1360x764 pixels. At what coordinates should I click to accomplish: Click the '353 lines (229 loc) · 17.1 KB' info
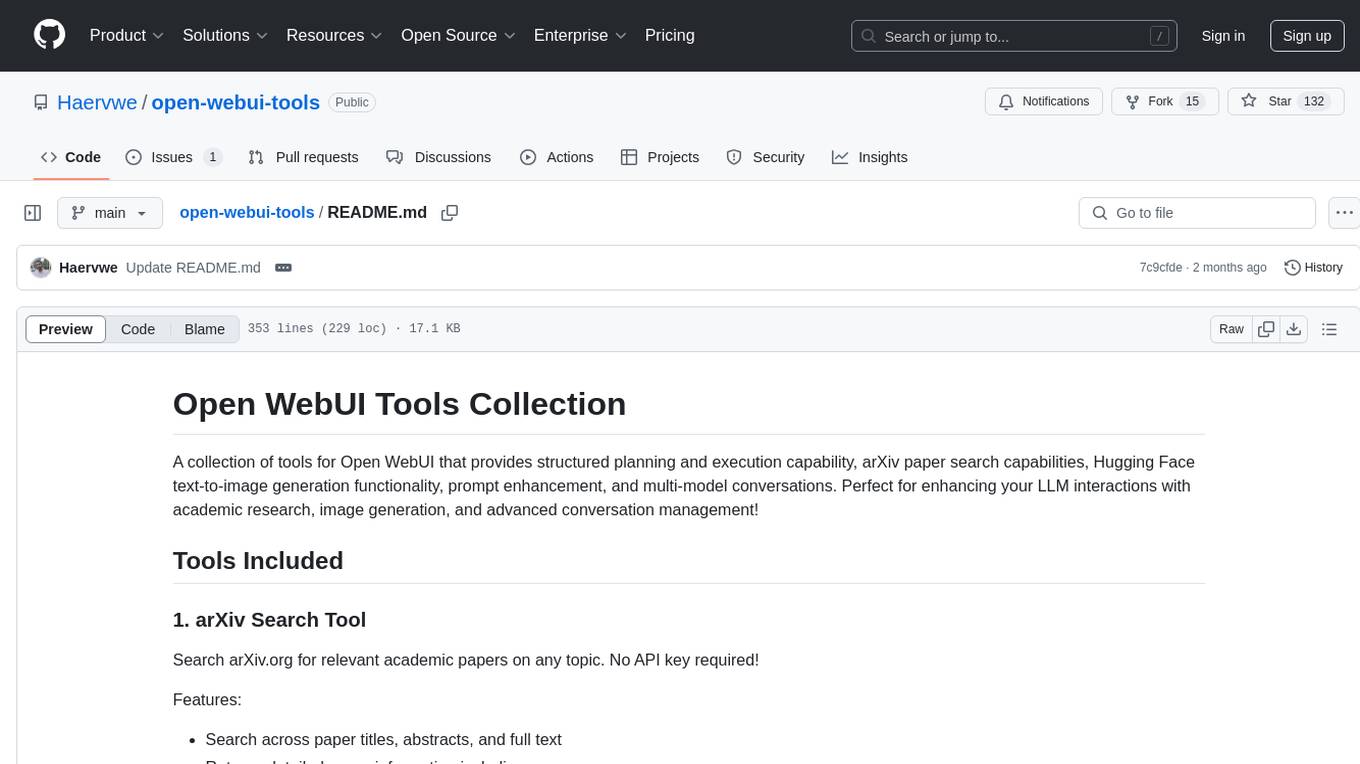(x=354, y=329)
